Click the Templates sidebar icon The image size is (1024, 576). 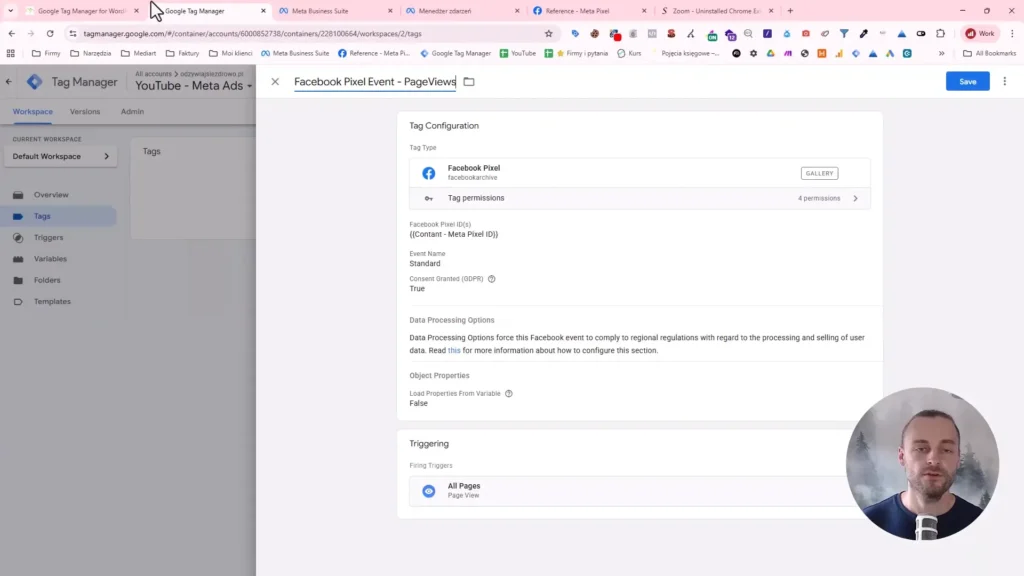point(18,302)
